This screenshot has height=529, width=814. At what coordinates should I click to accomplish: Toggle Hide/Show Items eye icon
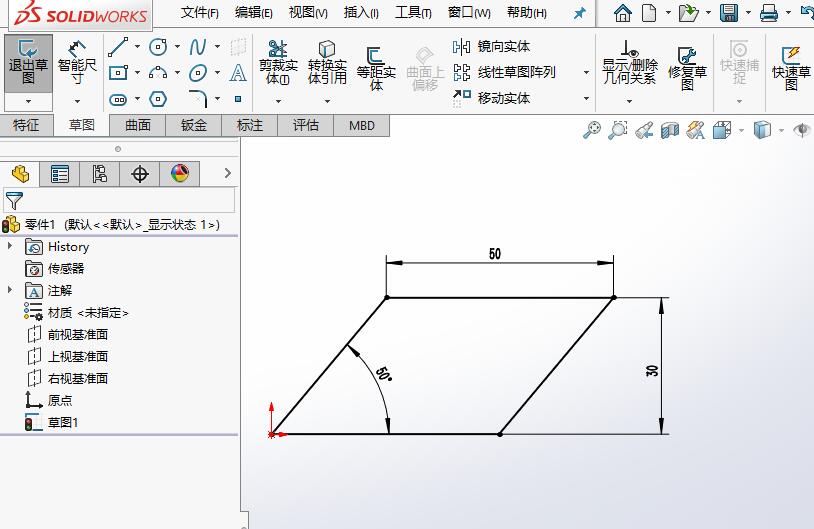pos(802,130)
